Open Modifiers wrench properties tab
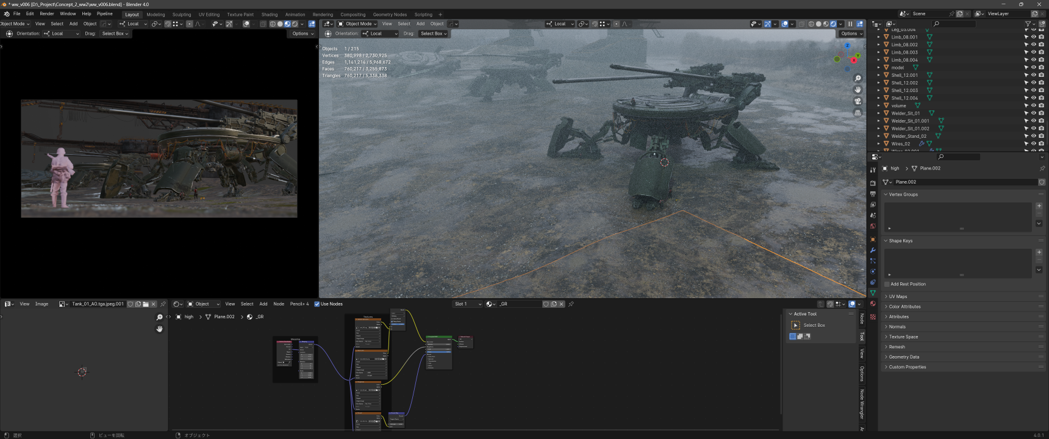 [872, 250]
